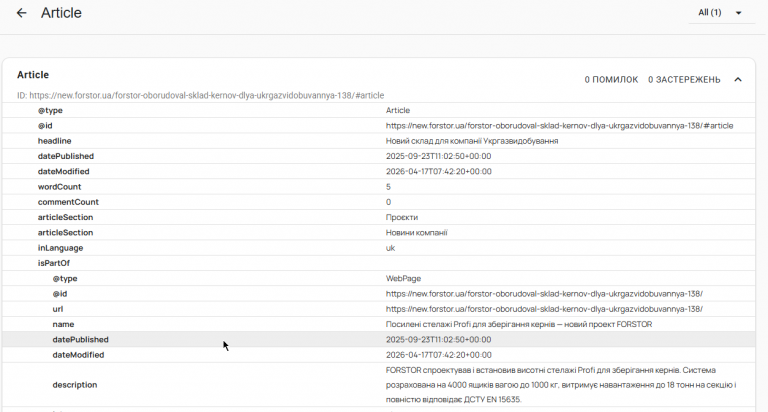
Task: Click the Article page header title
Action: [61, 13]
